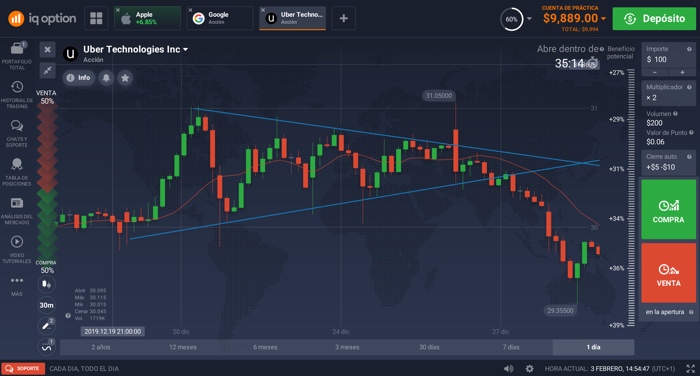
Task: Set a price alert bell icon
Action: (x=106, y=78)
